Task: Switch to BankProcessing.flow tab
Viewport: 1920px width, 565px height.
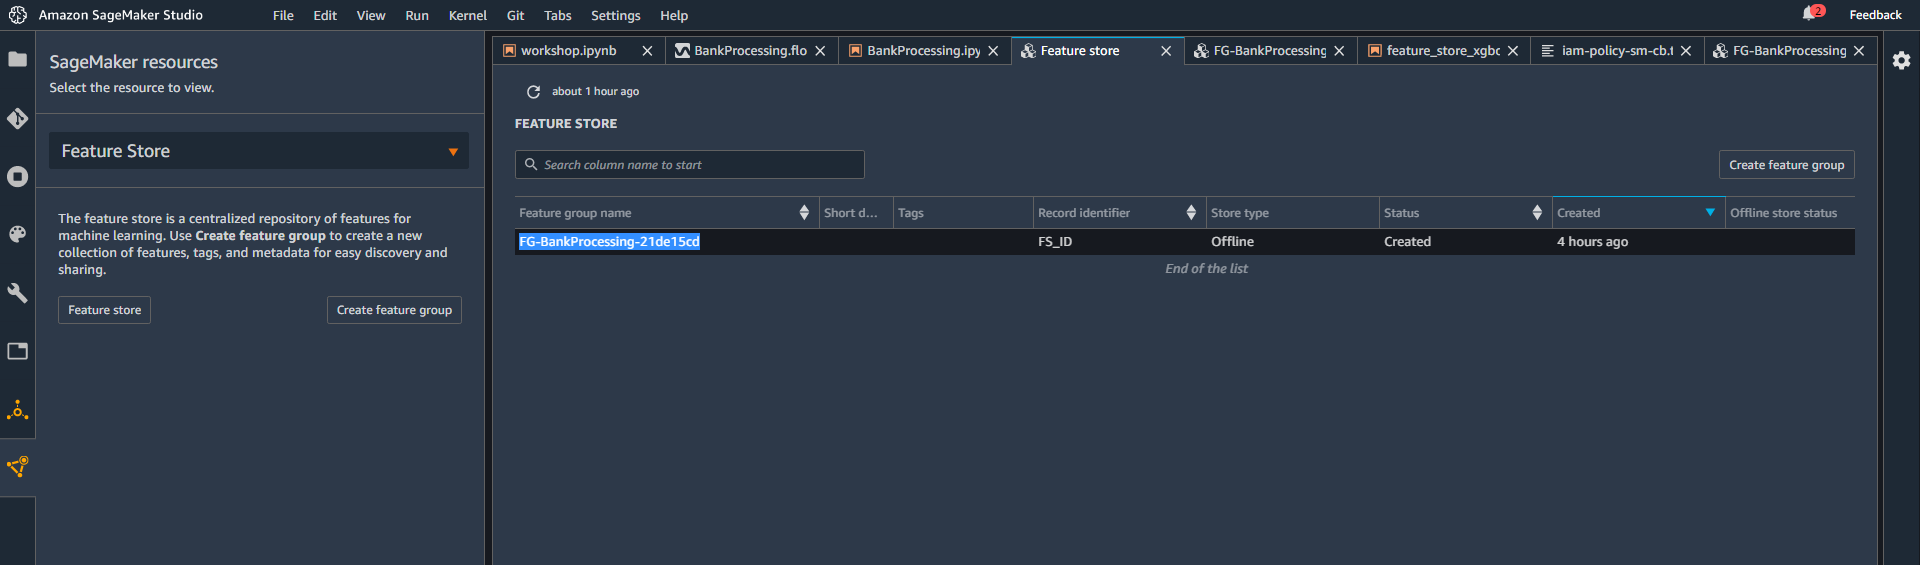Action: (750, 51)
